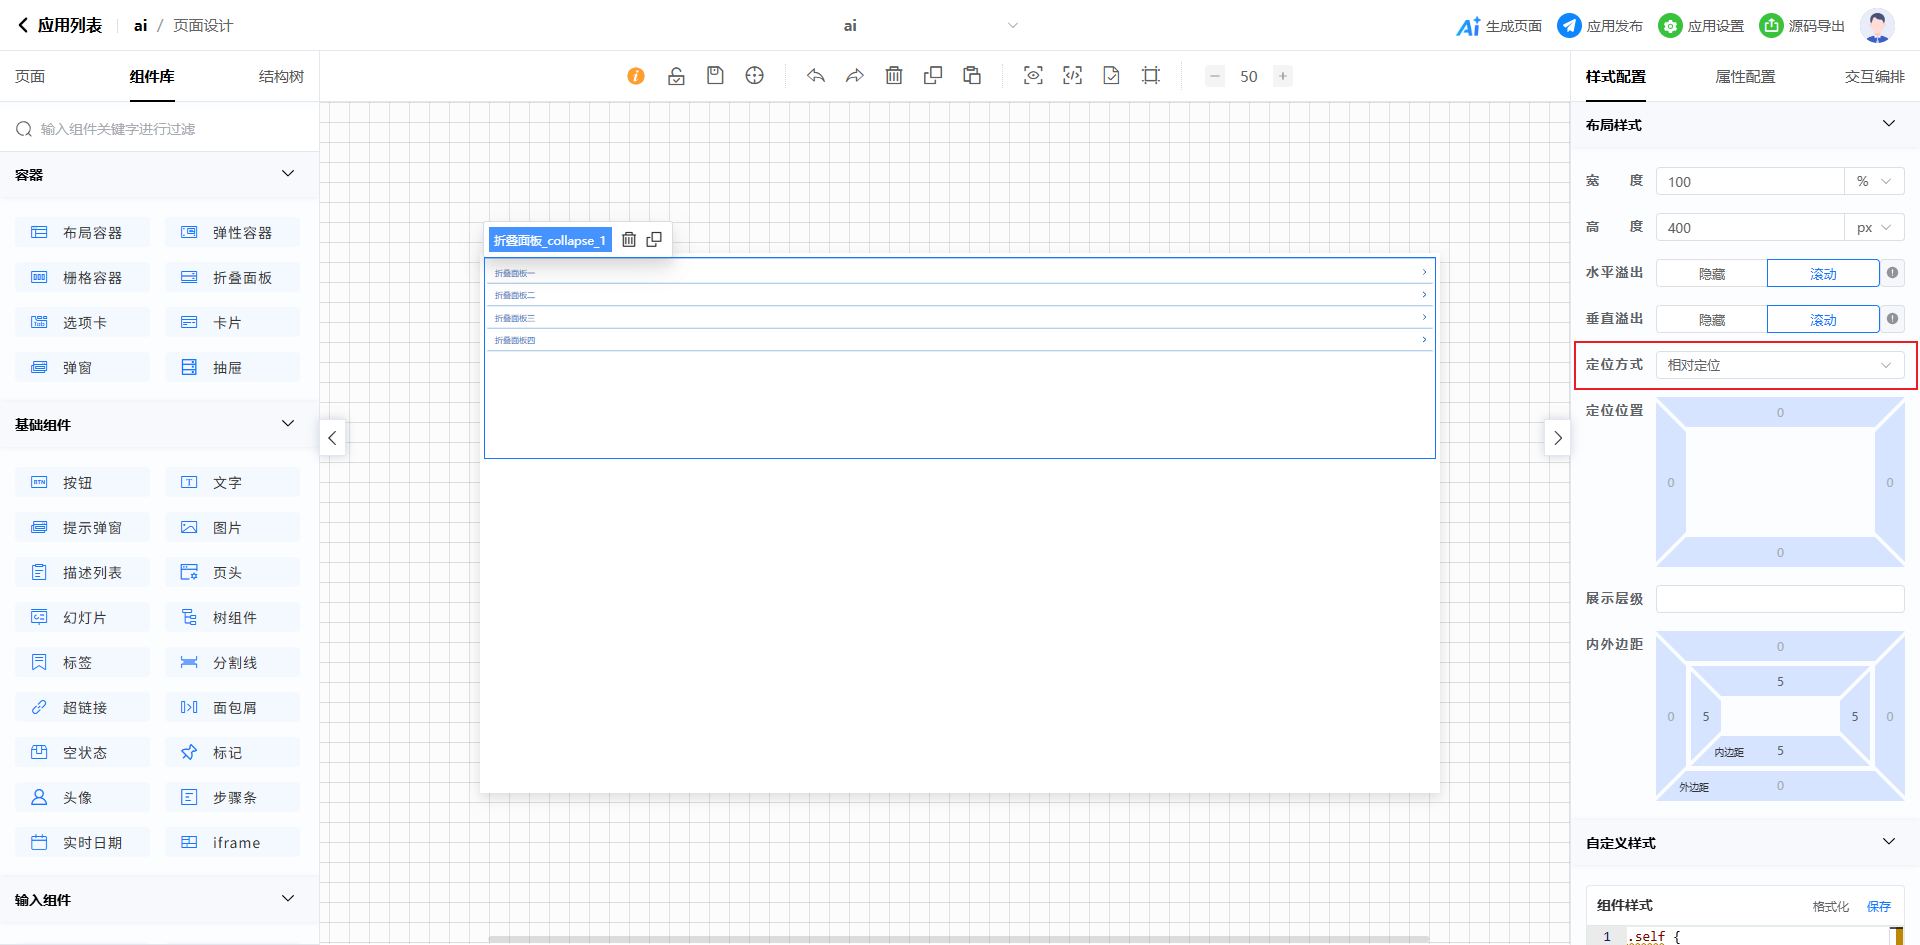Set 水平溢出 to 滚动
1920x945 pixels.
(x=1822, y=274)
